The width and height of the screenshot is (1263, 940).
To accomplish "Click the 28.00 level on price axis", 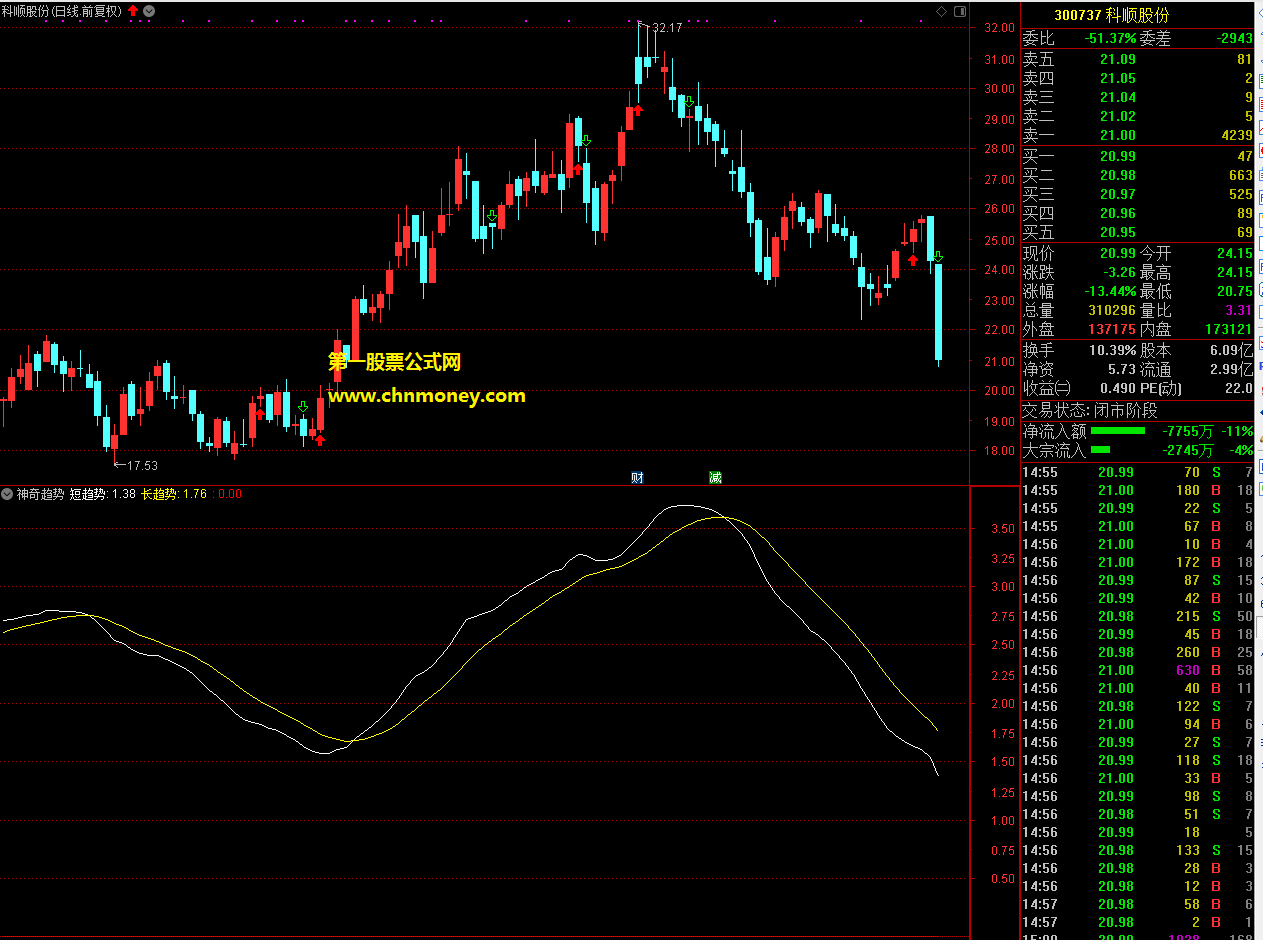I will [1000, 149].
